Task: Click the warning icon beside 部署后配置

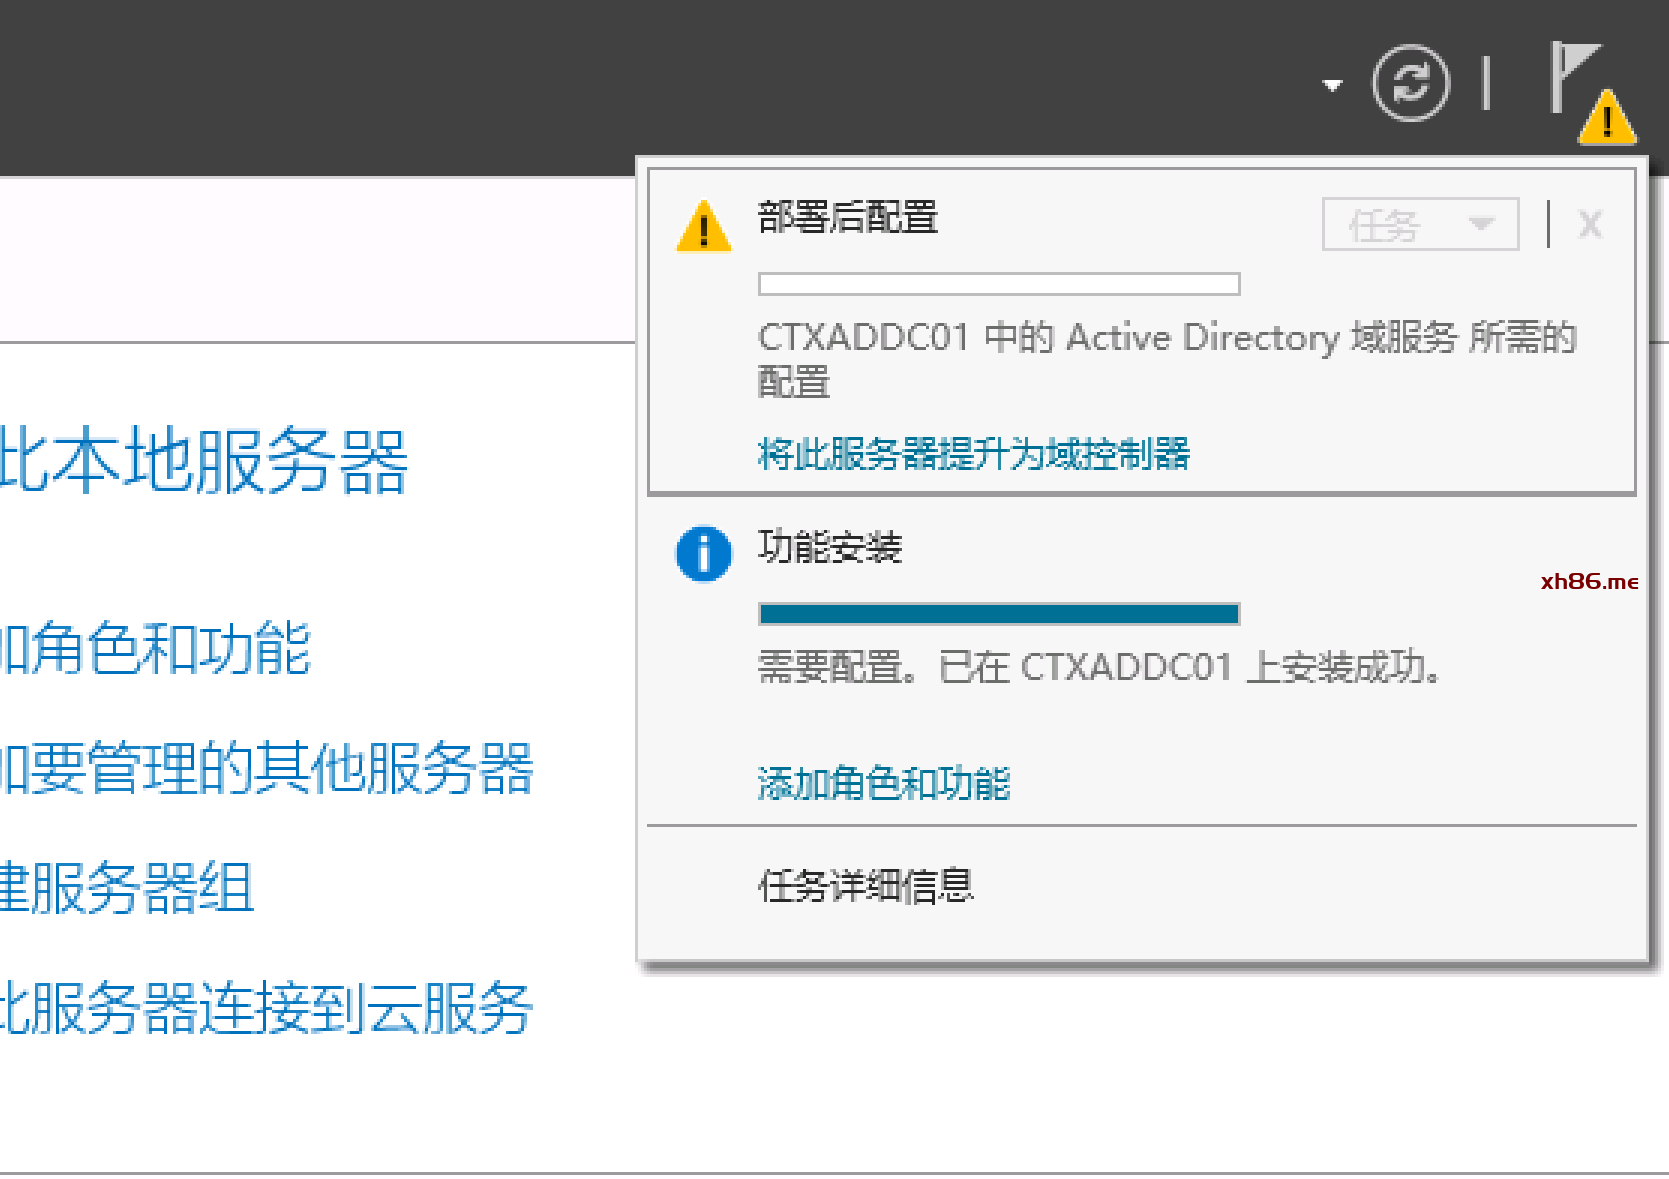Action: (704, 226)
